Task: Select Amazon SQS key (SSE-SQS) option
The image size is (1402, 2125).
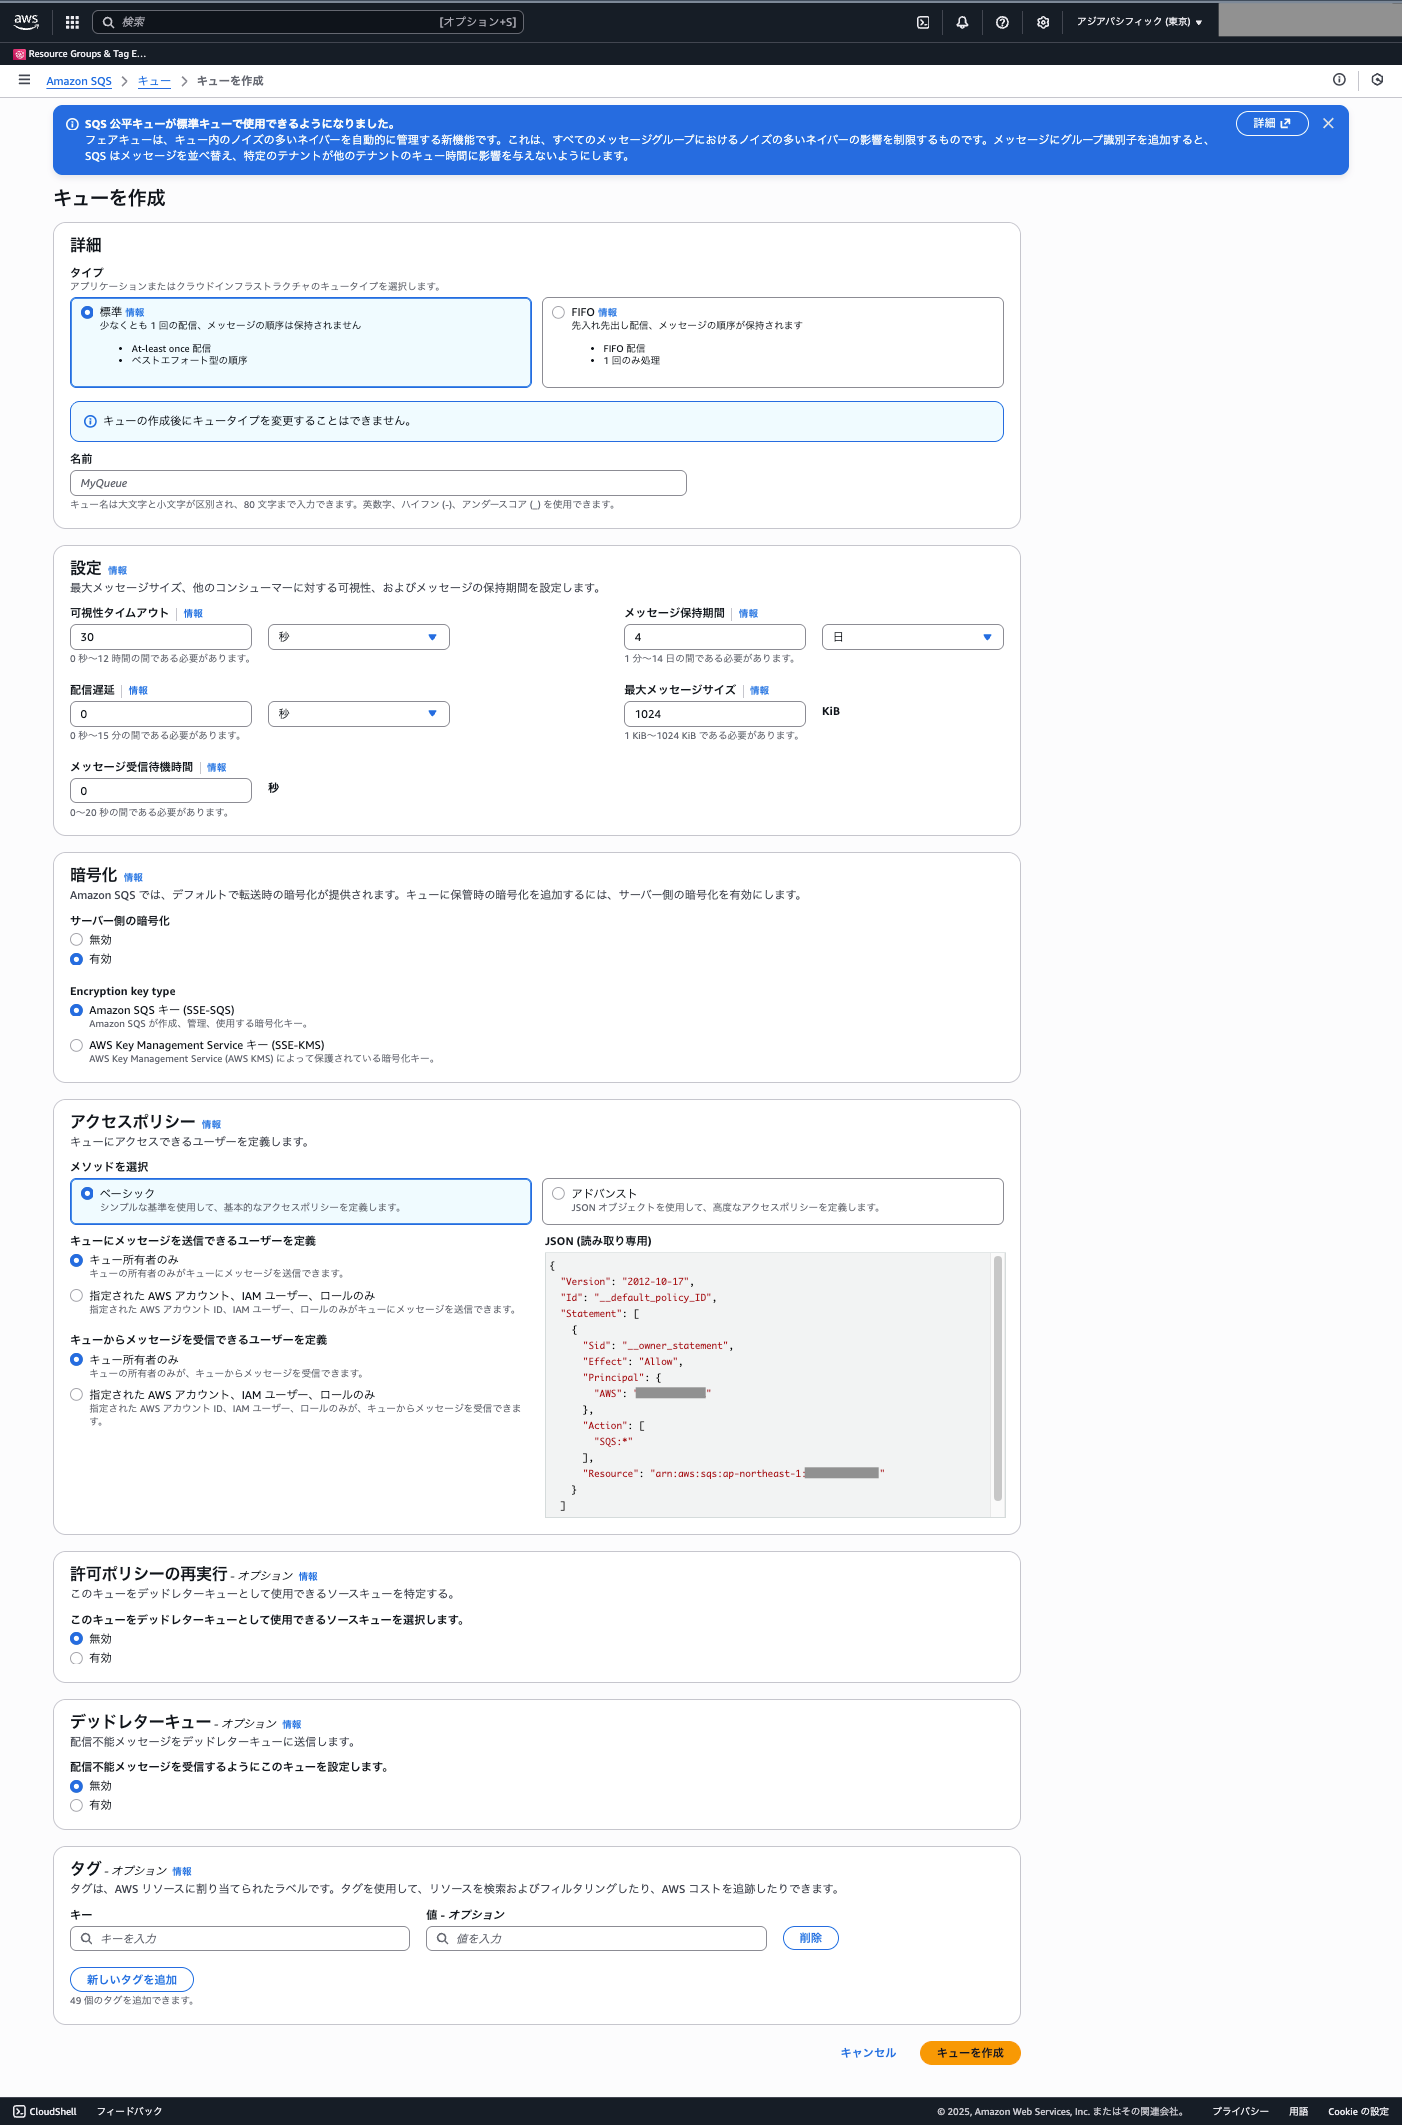Action: click(x=76, y=1010)
